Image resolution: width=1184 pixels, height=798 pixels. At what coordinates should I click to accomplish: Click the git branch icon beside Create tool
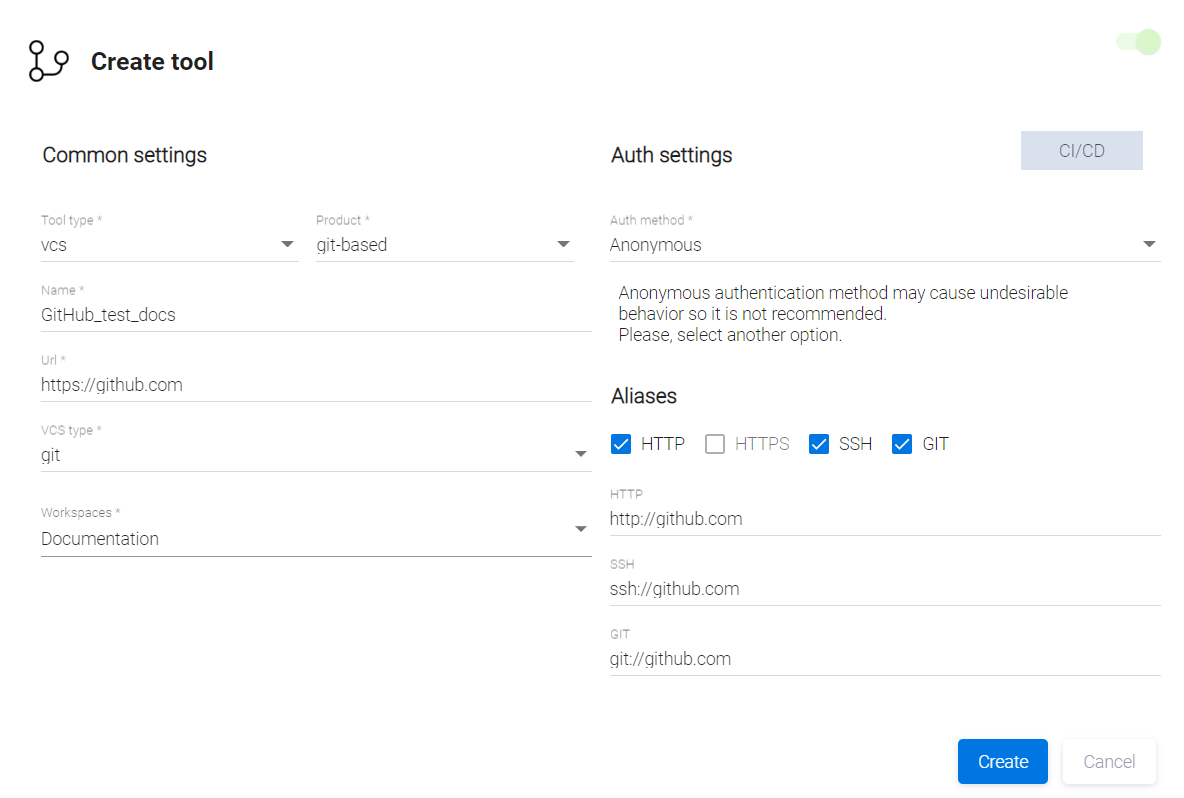[x=48, y=61]
